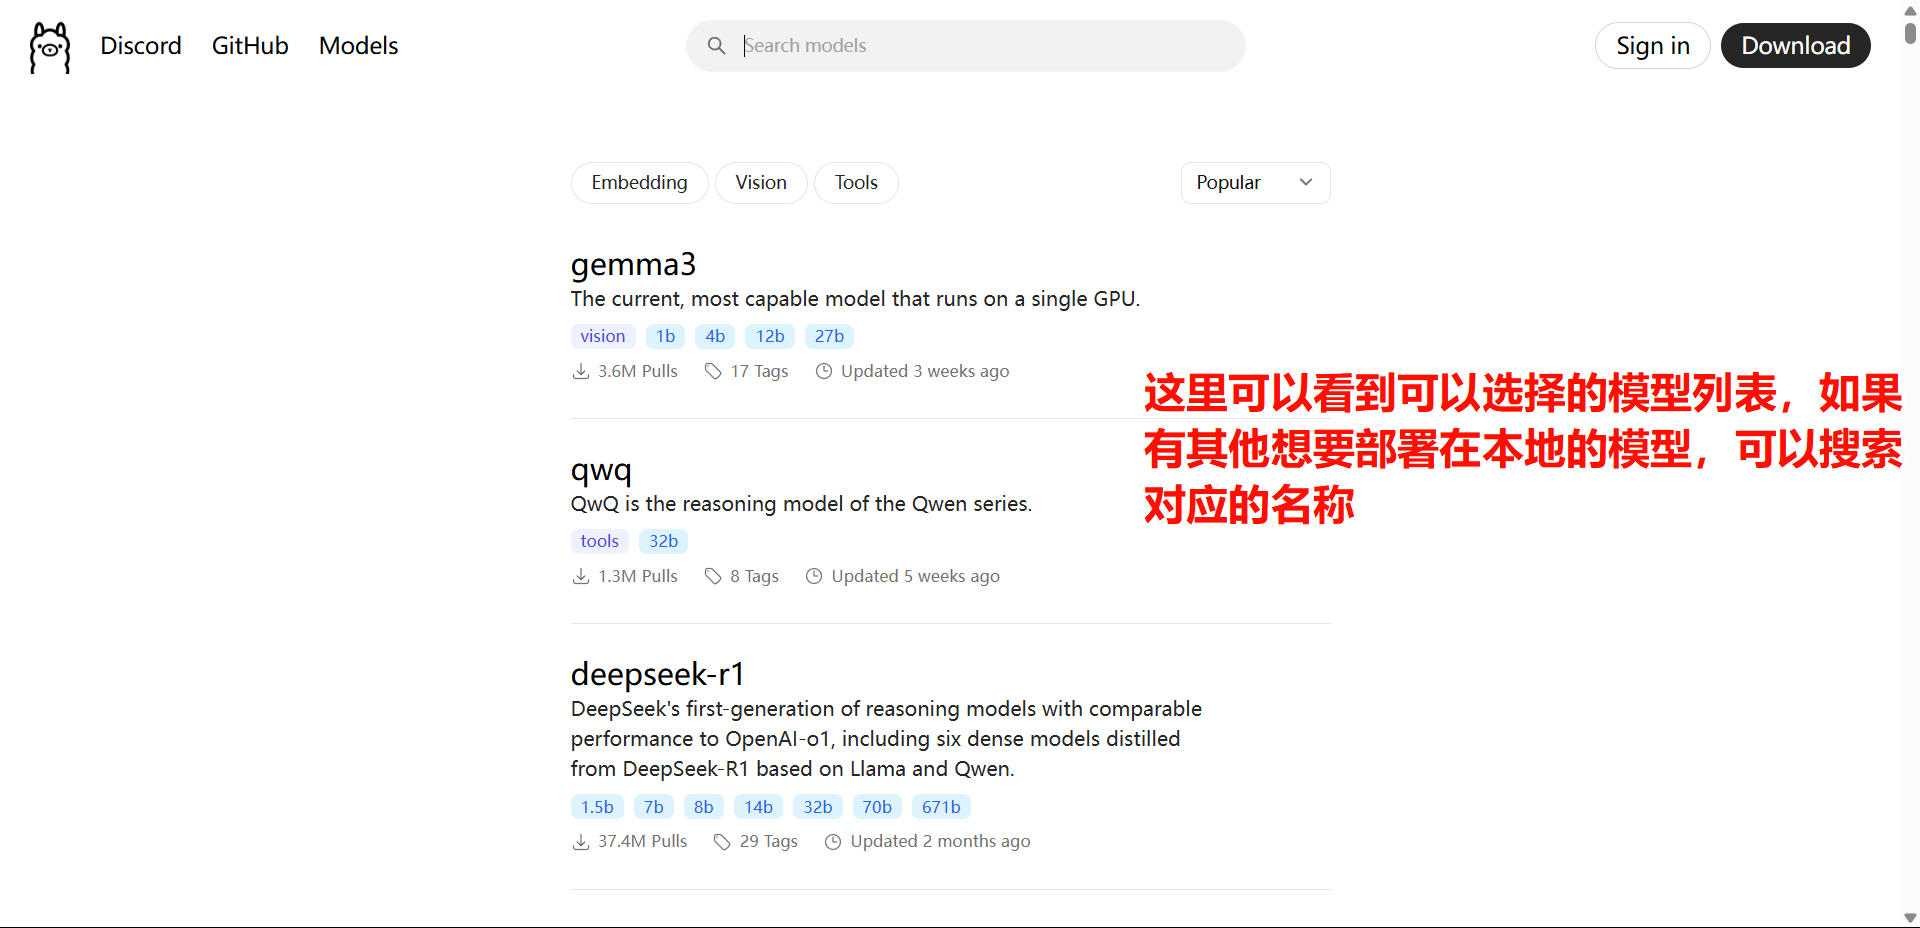Filter by Vision models

tap(761, 183)
